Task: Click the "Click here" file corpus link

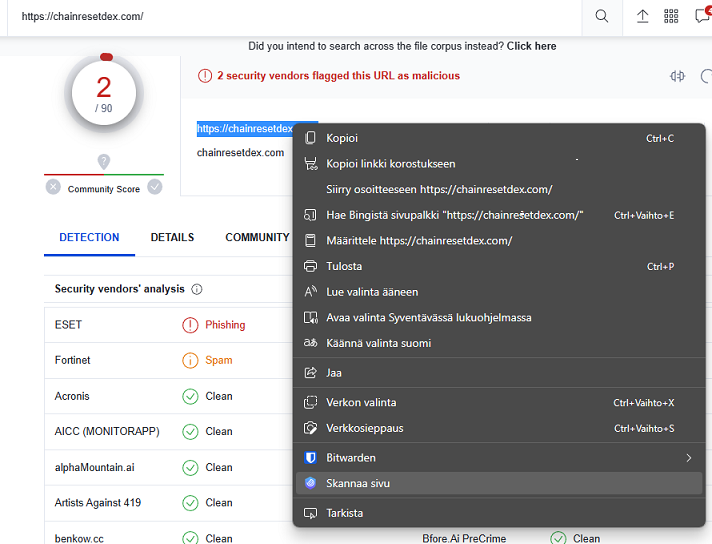Action: 531,46
